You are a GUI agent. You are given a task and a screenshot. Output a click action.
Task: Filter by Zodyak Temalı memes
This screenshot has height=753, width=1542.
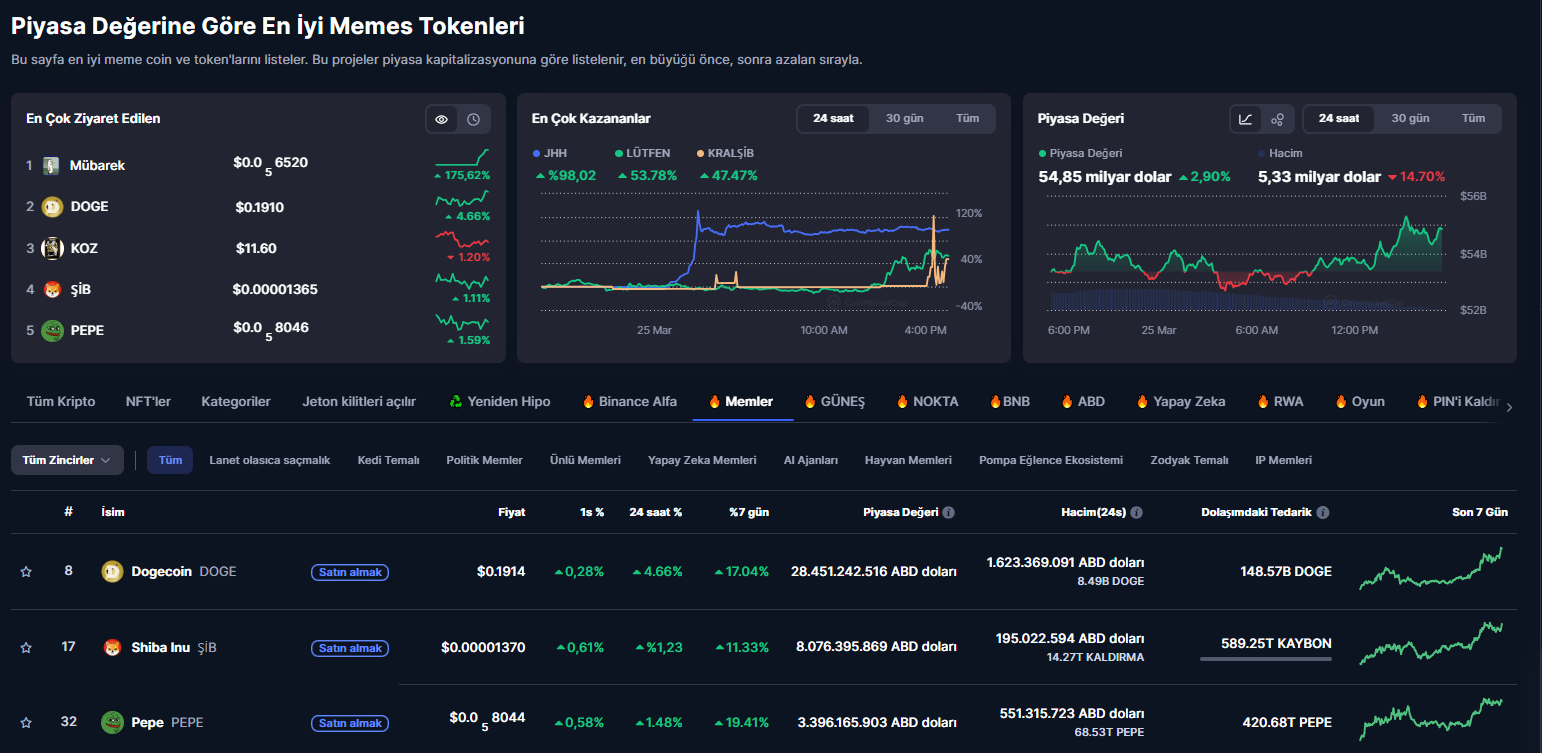pos(1189,460)
